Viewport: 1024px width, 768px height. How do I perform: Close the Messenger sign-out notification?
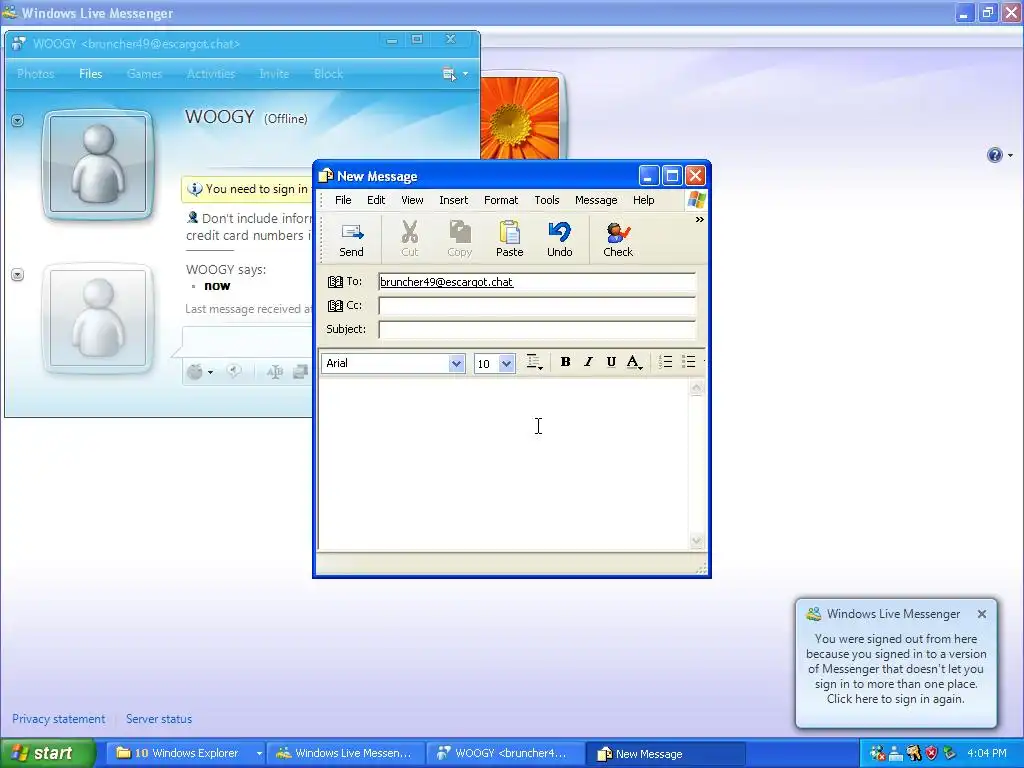pyautogui.click(x=982, y=614)
